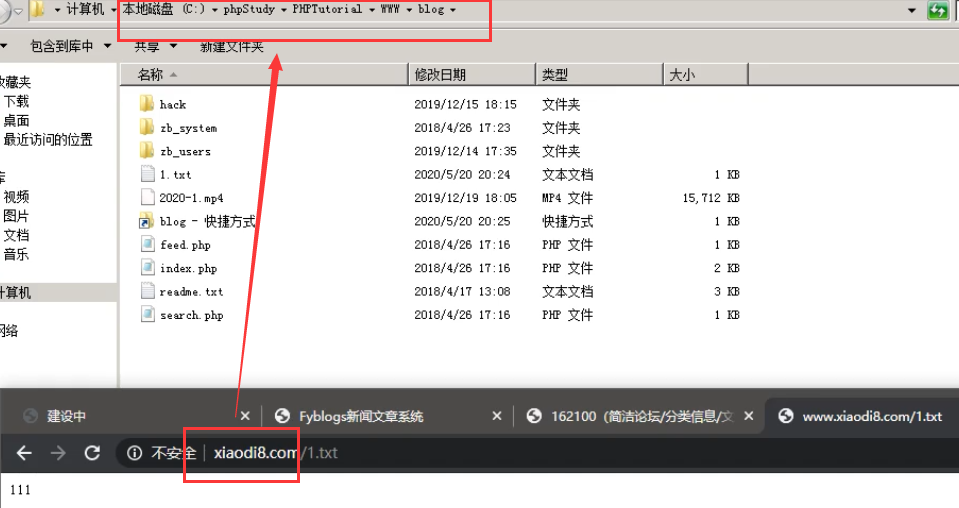Image resolution: width=959 pixels, height=508 pixels.
Task: Select the index.php file
Action: pos(187,268)
